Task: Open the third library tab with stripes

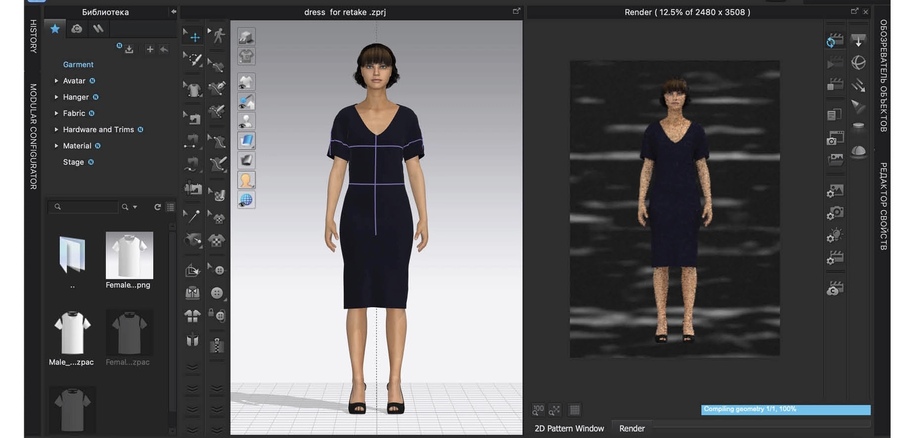Action: [x=98, y=29]
